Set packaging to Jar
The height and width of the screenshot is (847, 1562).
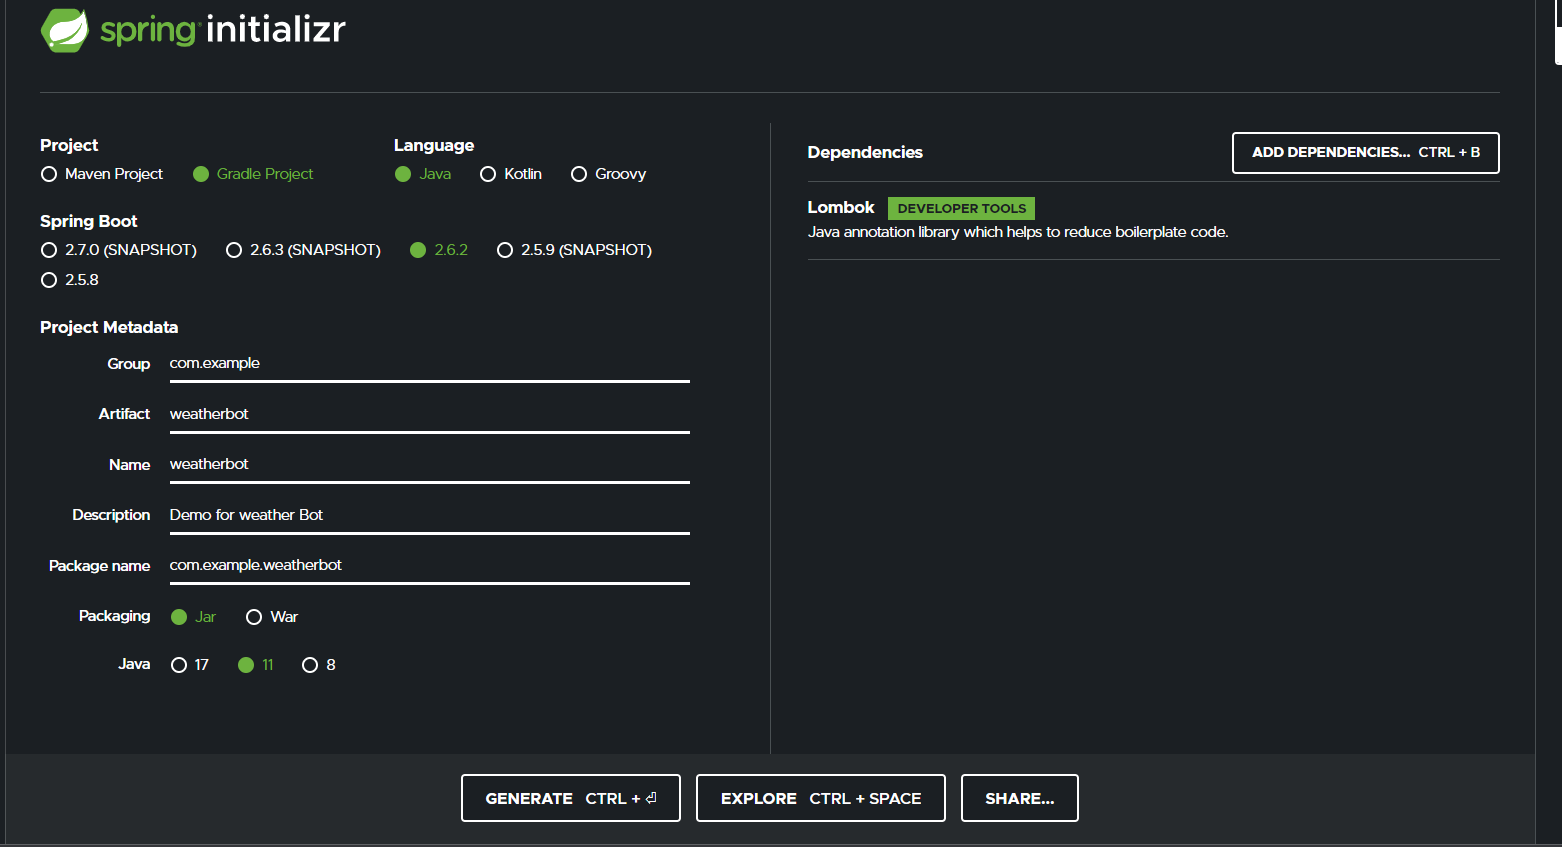(x=194, y=617)
